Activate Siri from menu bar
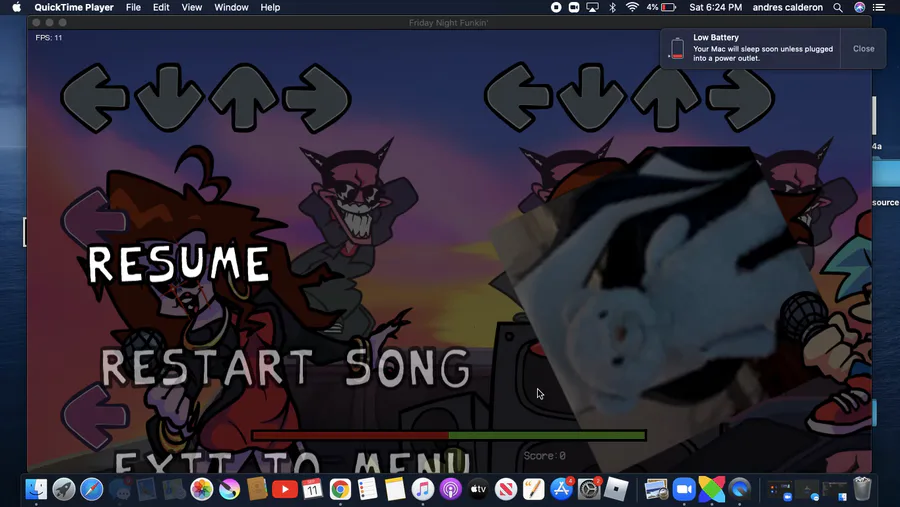 (859, 7)
